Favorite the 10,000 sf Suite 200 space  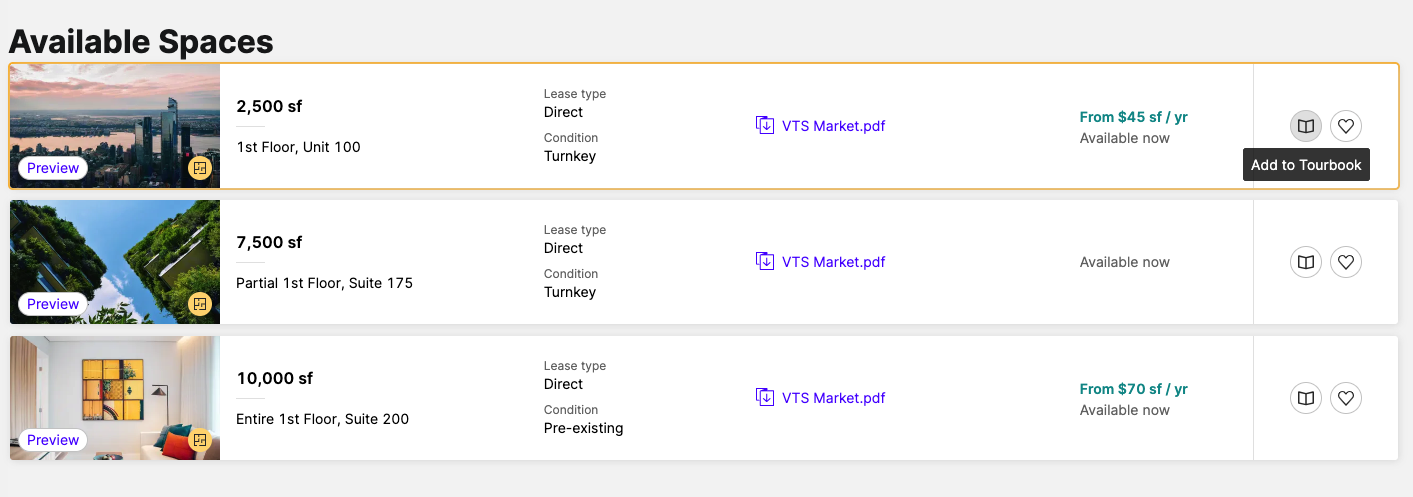[1346, 398]
